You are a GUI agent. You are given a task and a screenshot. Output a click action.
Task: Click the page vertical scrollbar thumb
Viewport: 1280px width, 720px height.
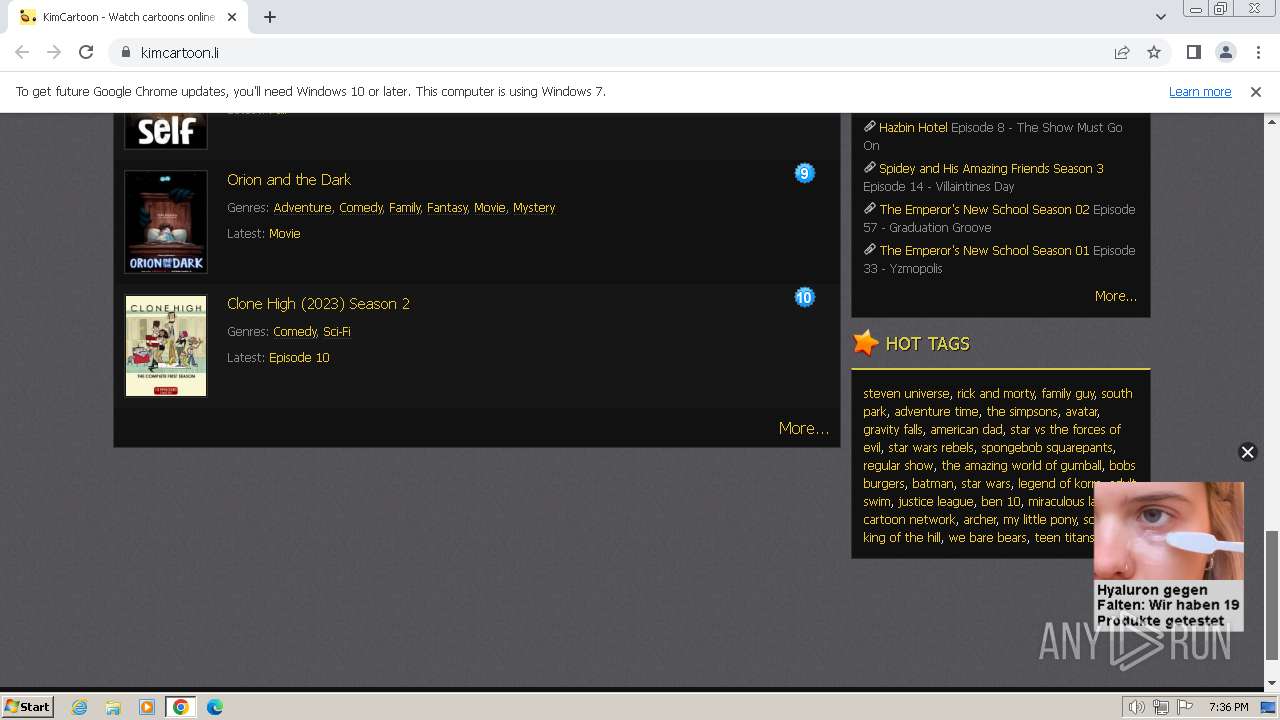point(1272,595)
